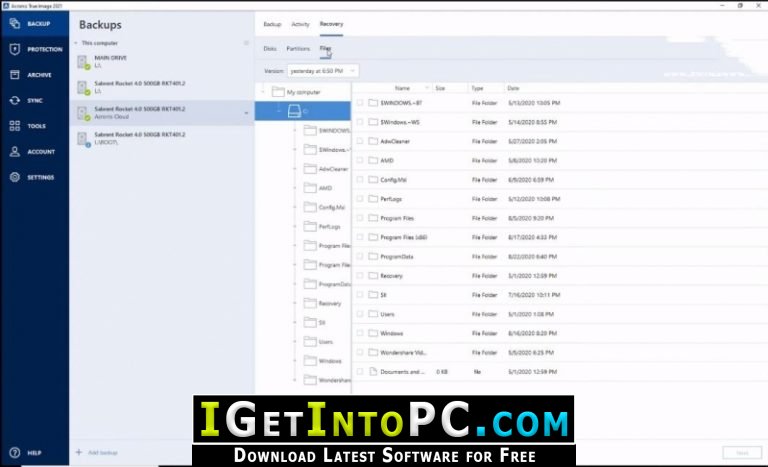
Task: Switch to the Partitions recovery sub-tab
Action: point(298,49)
